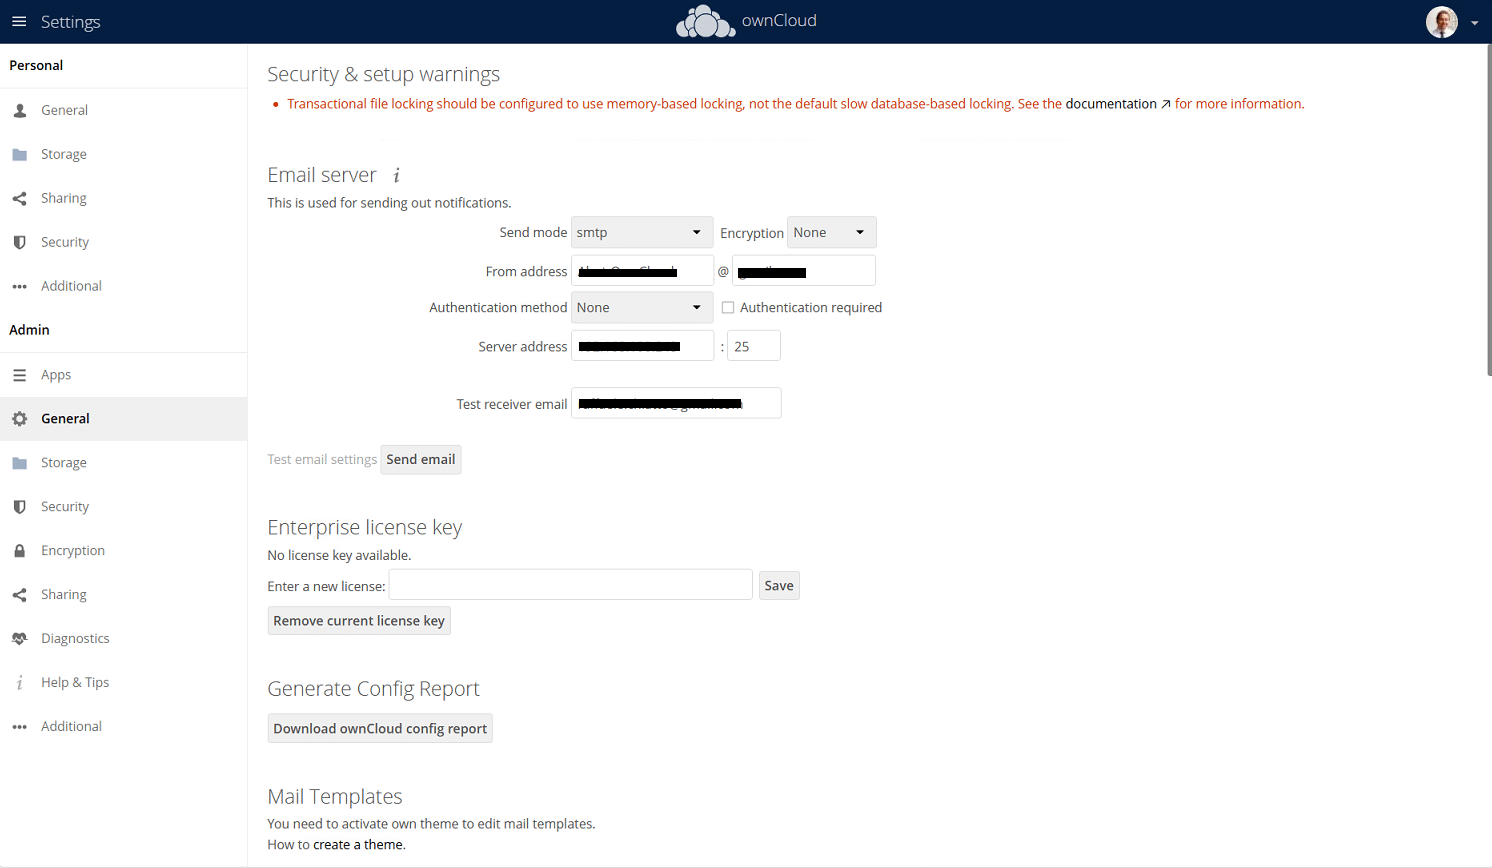1492x868 pixels.
Task: Click the Personal Security shield icon
Action: 19,243
